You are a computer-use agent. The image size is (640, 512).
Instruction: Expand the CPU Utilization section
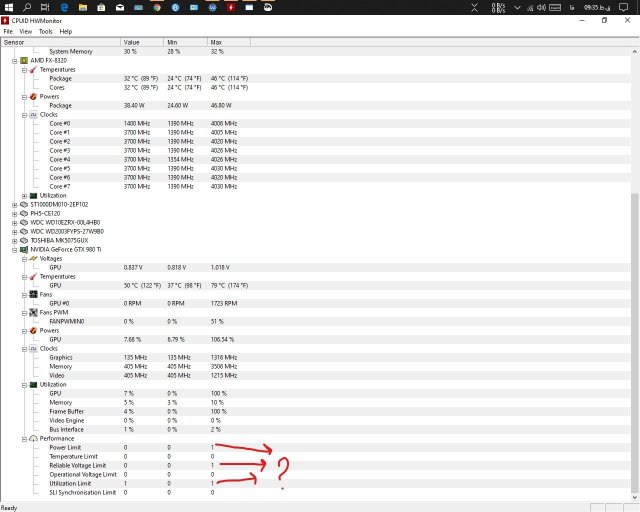[23, 195]
